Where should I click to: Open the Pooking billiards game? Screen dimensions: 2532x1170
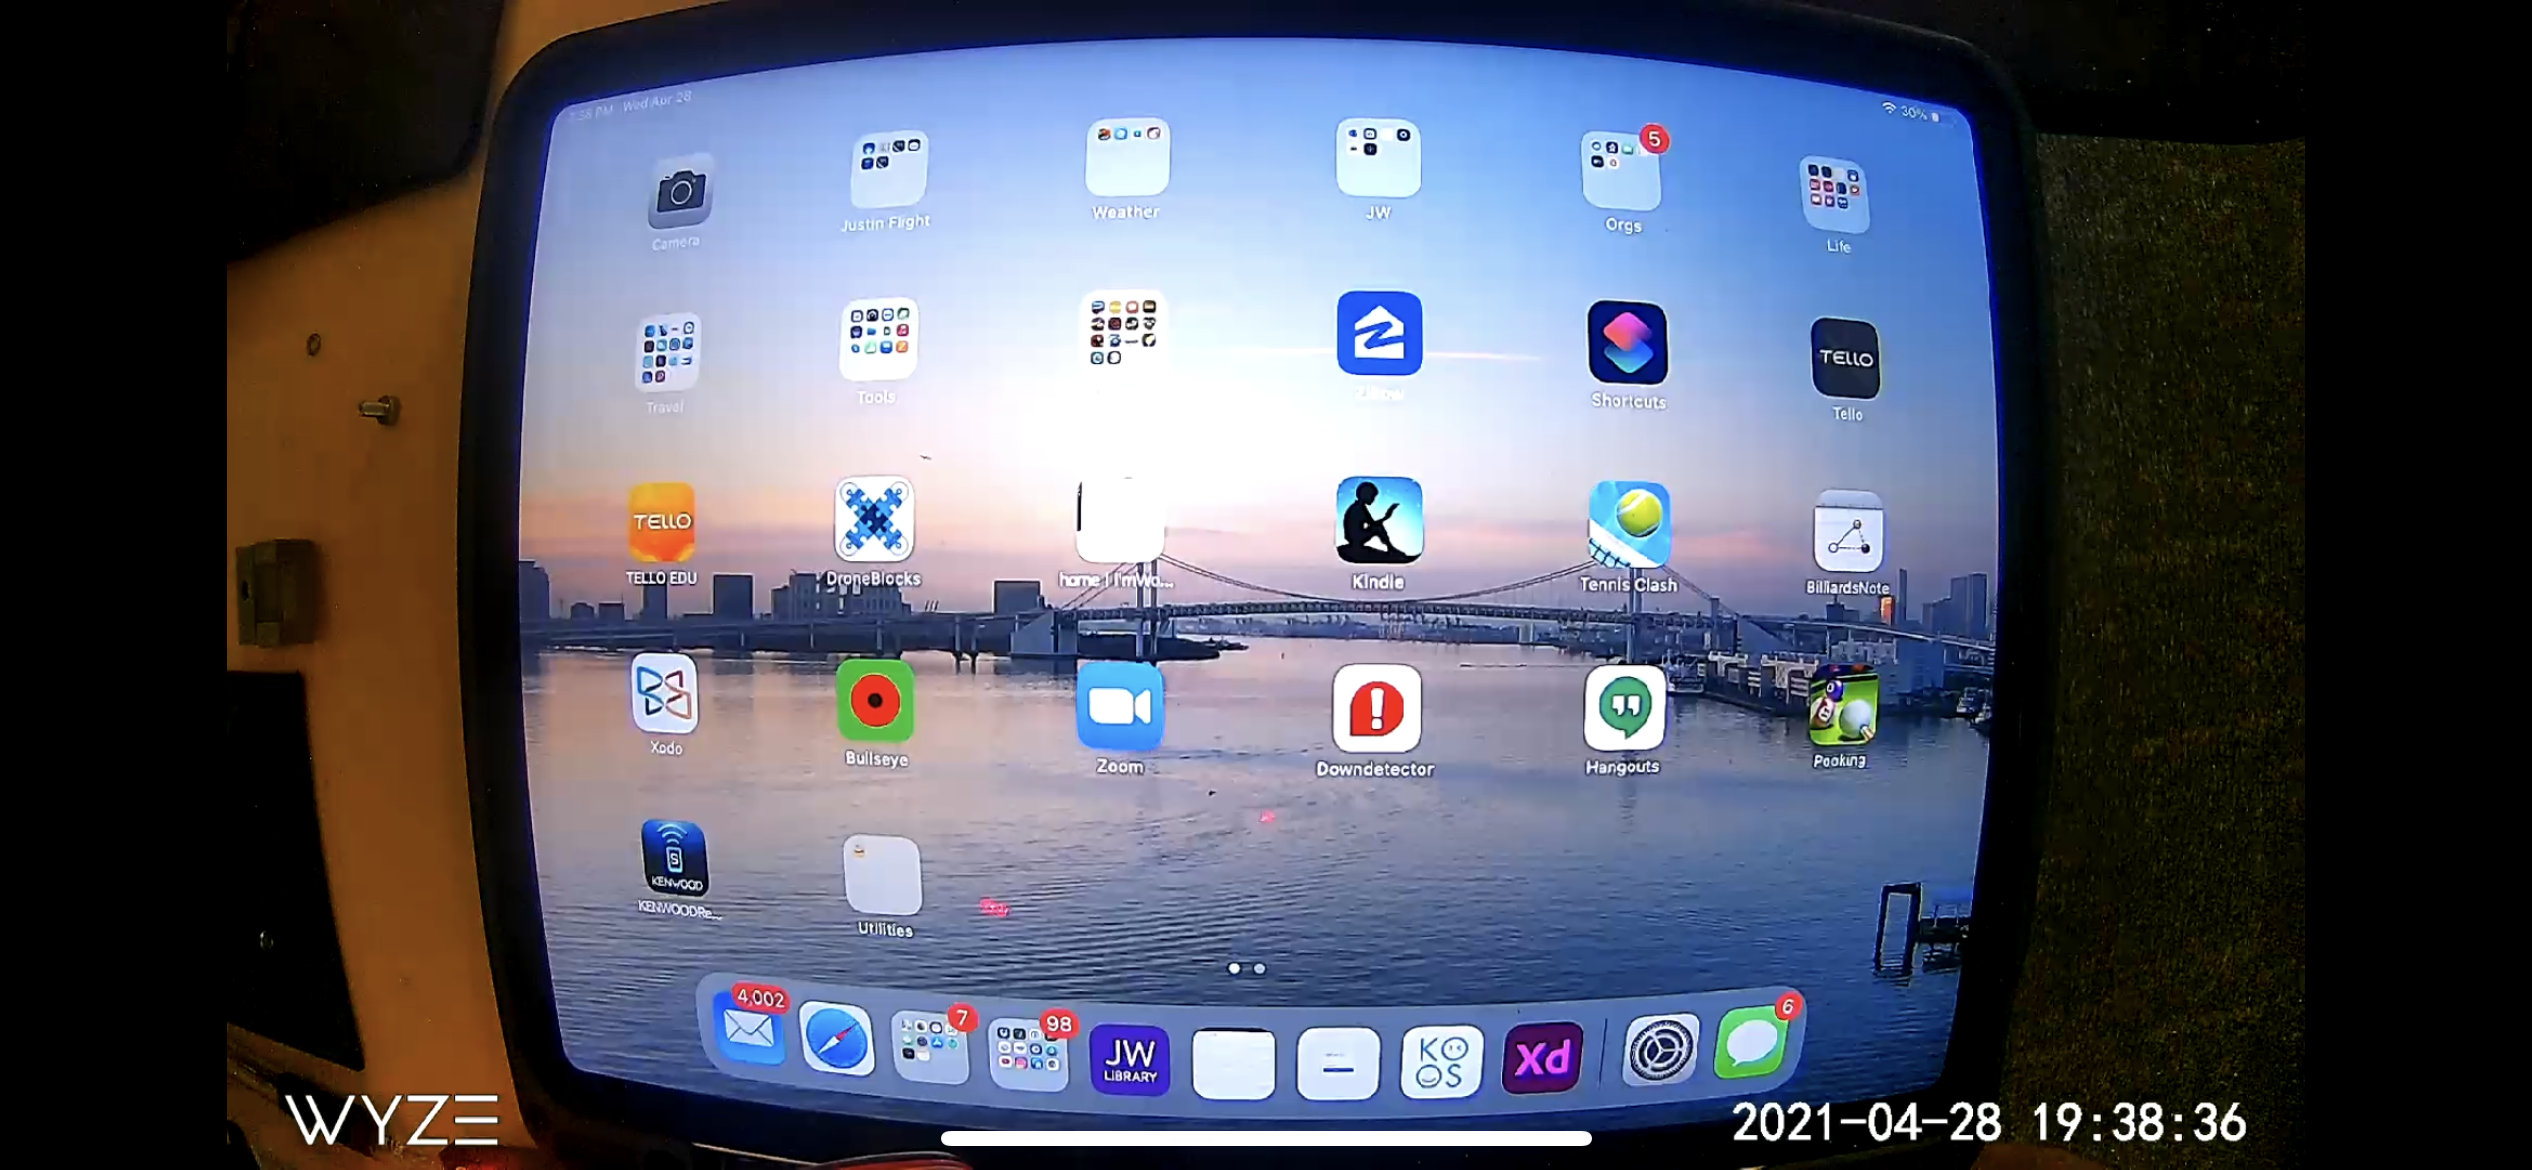1841,706
